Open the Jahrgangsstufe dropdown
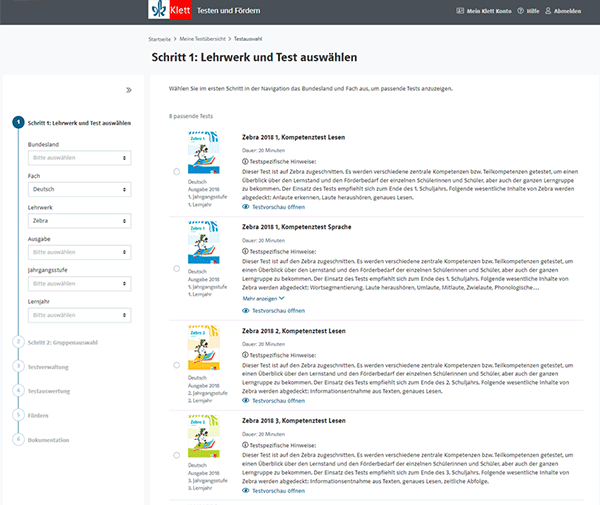The image size is (600, 505). pyautogui.click(x=80, y=283)
